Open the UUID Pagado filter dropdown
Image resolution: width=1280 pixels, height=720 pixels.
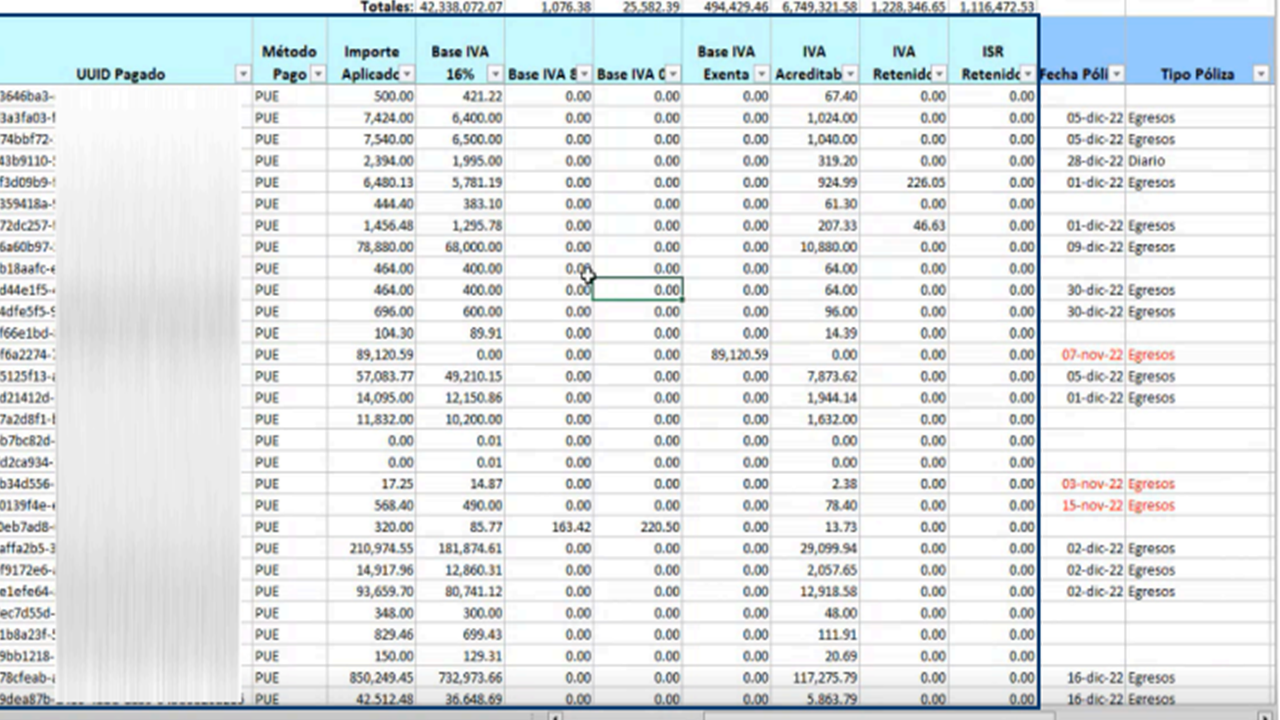(x=242, y=74)
